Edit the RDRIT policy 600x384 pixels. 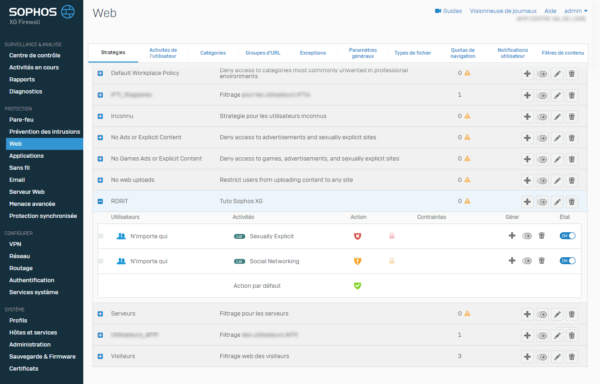click(557, 202)
